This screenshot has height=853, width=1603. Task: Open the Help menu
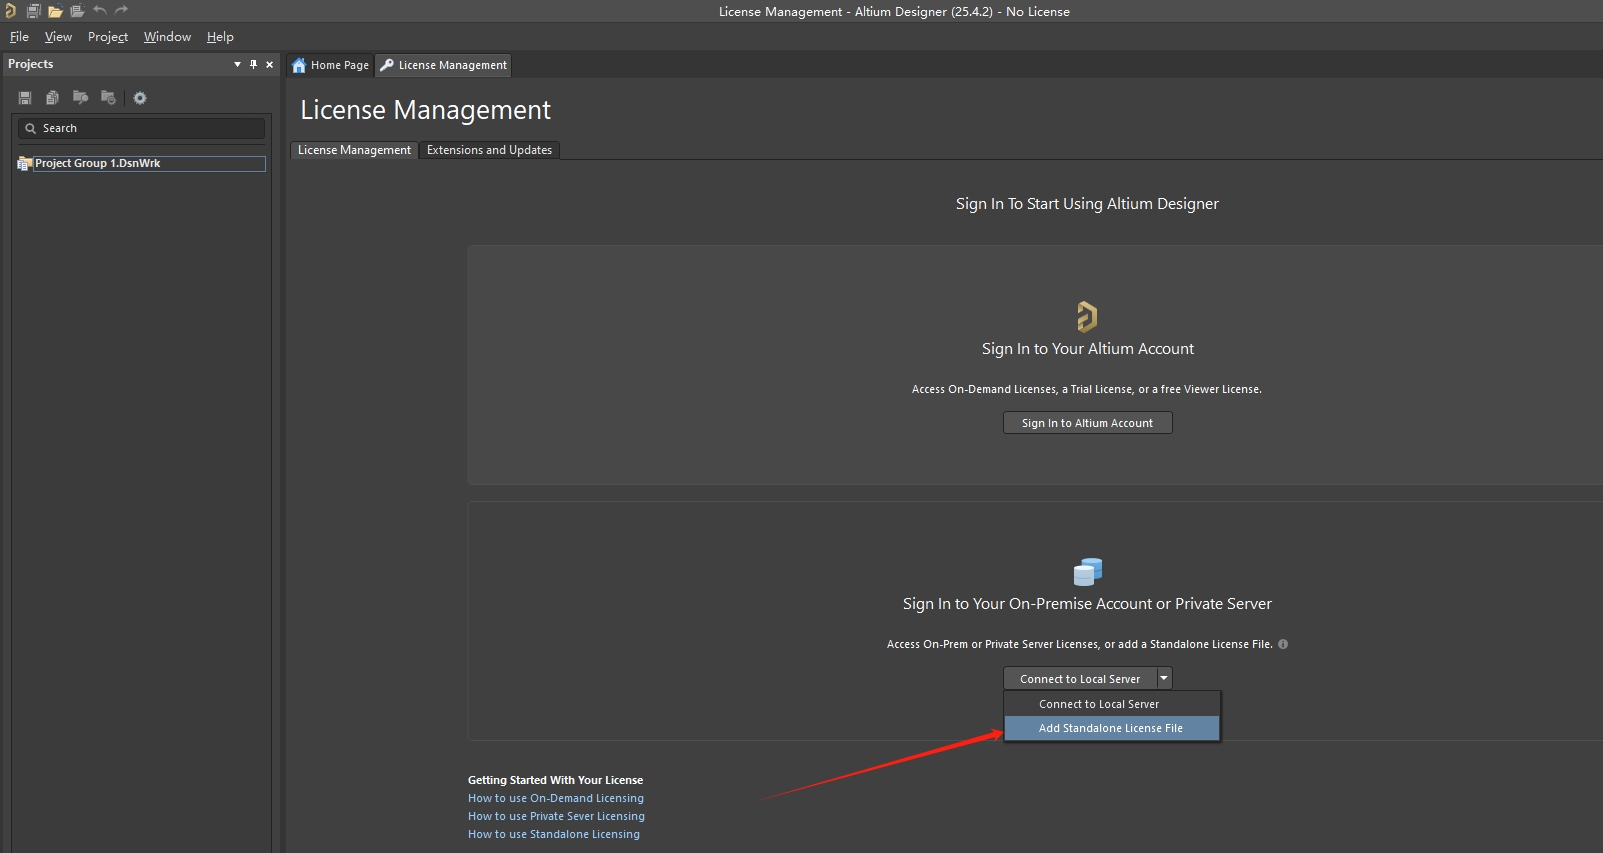click(220, 37)
